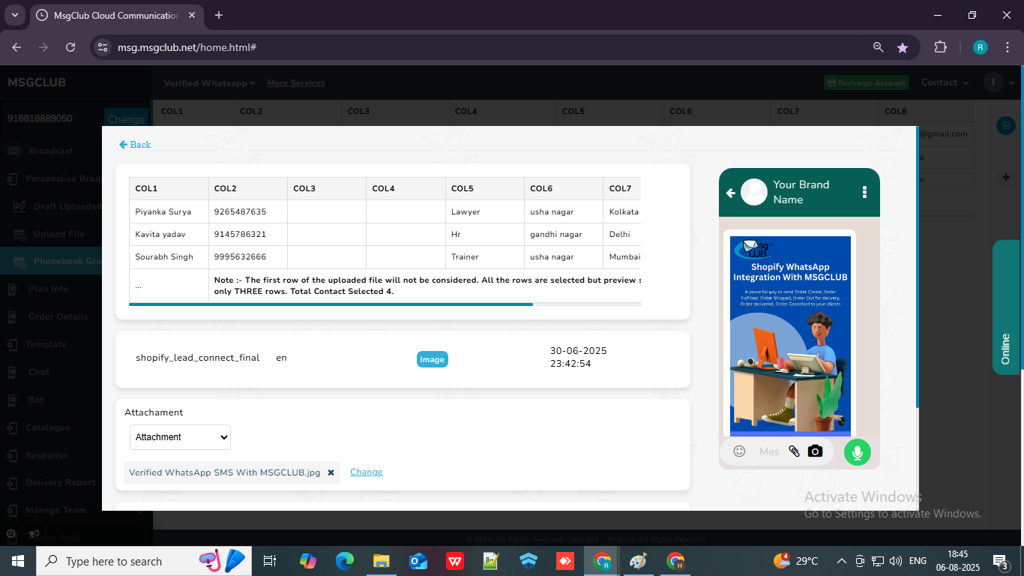Image resolution: width=1024 pixels, height=576 pixels.
Task: Open Broadcast in the sidebar
Action: (50, 151)
